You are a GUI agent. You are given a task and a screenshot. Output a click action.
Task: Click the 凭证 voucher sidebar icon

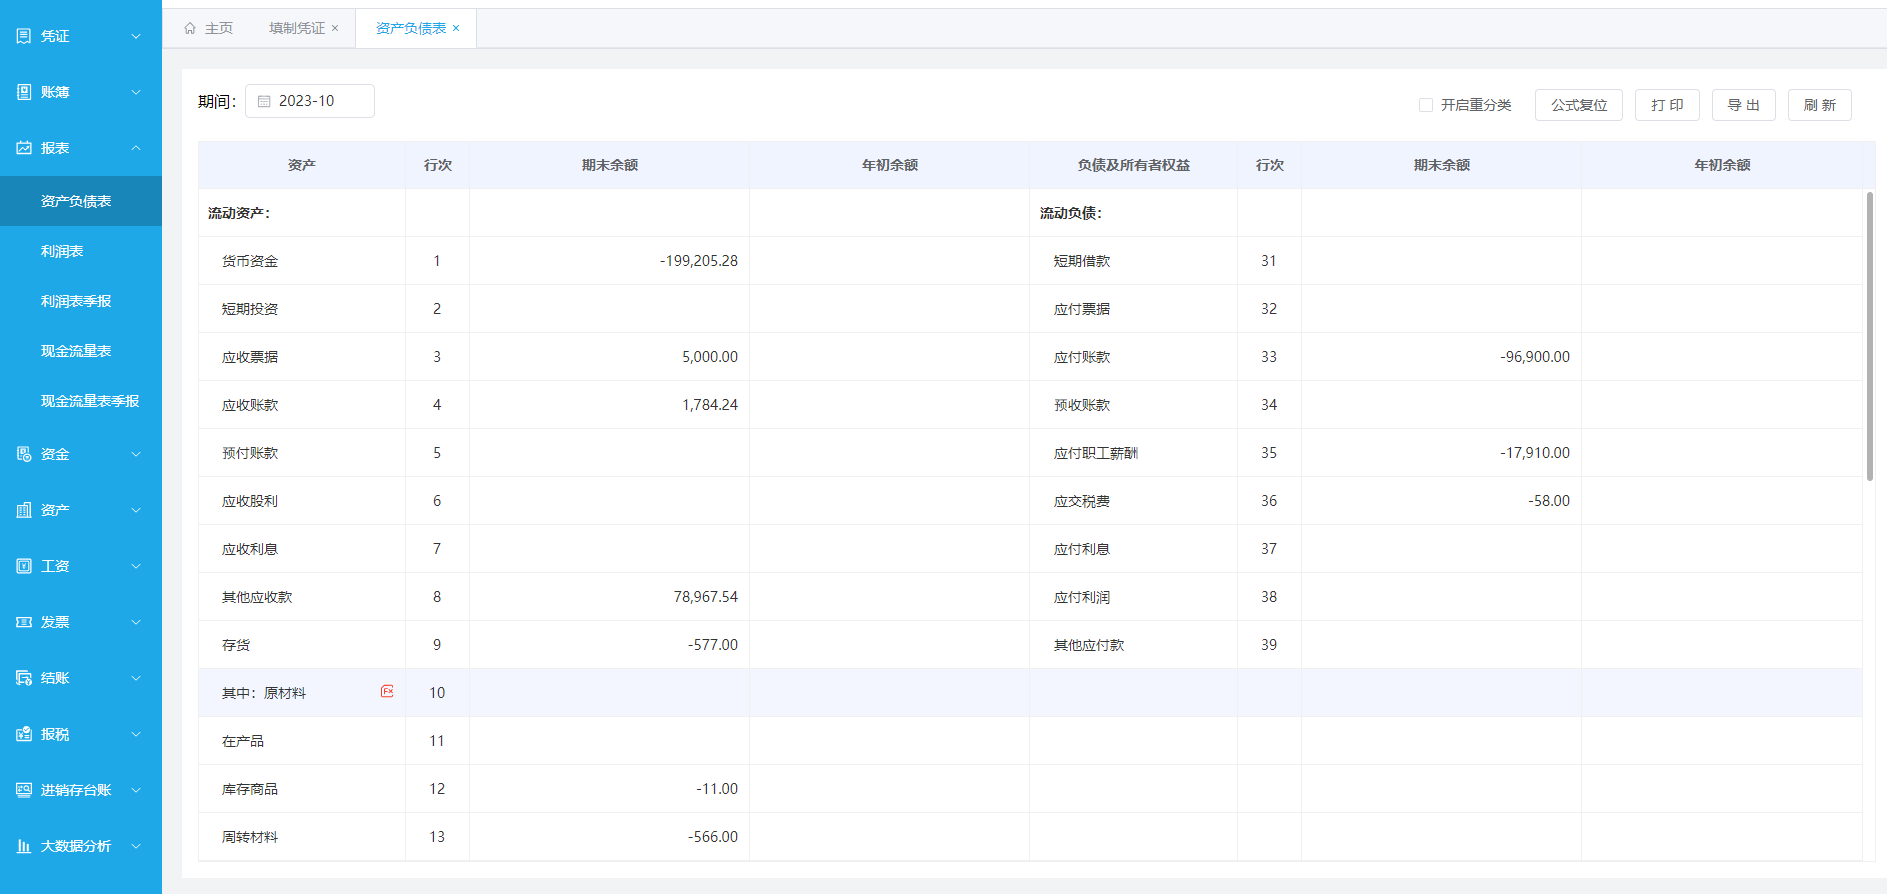24,36
